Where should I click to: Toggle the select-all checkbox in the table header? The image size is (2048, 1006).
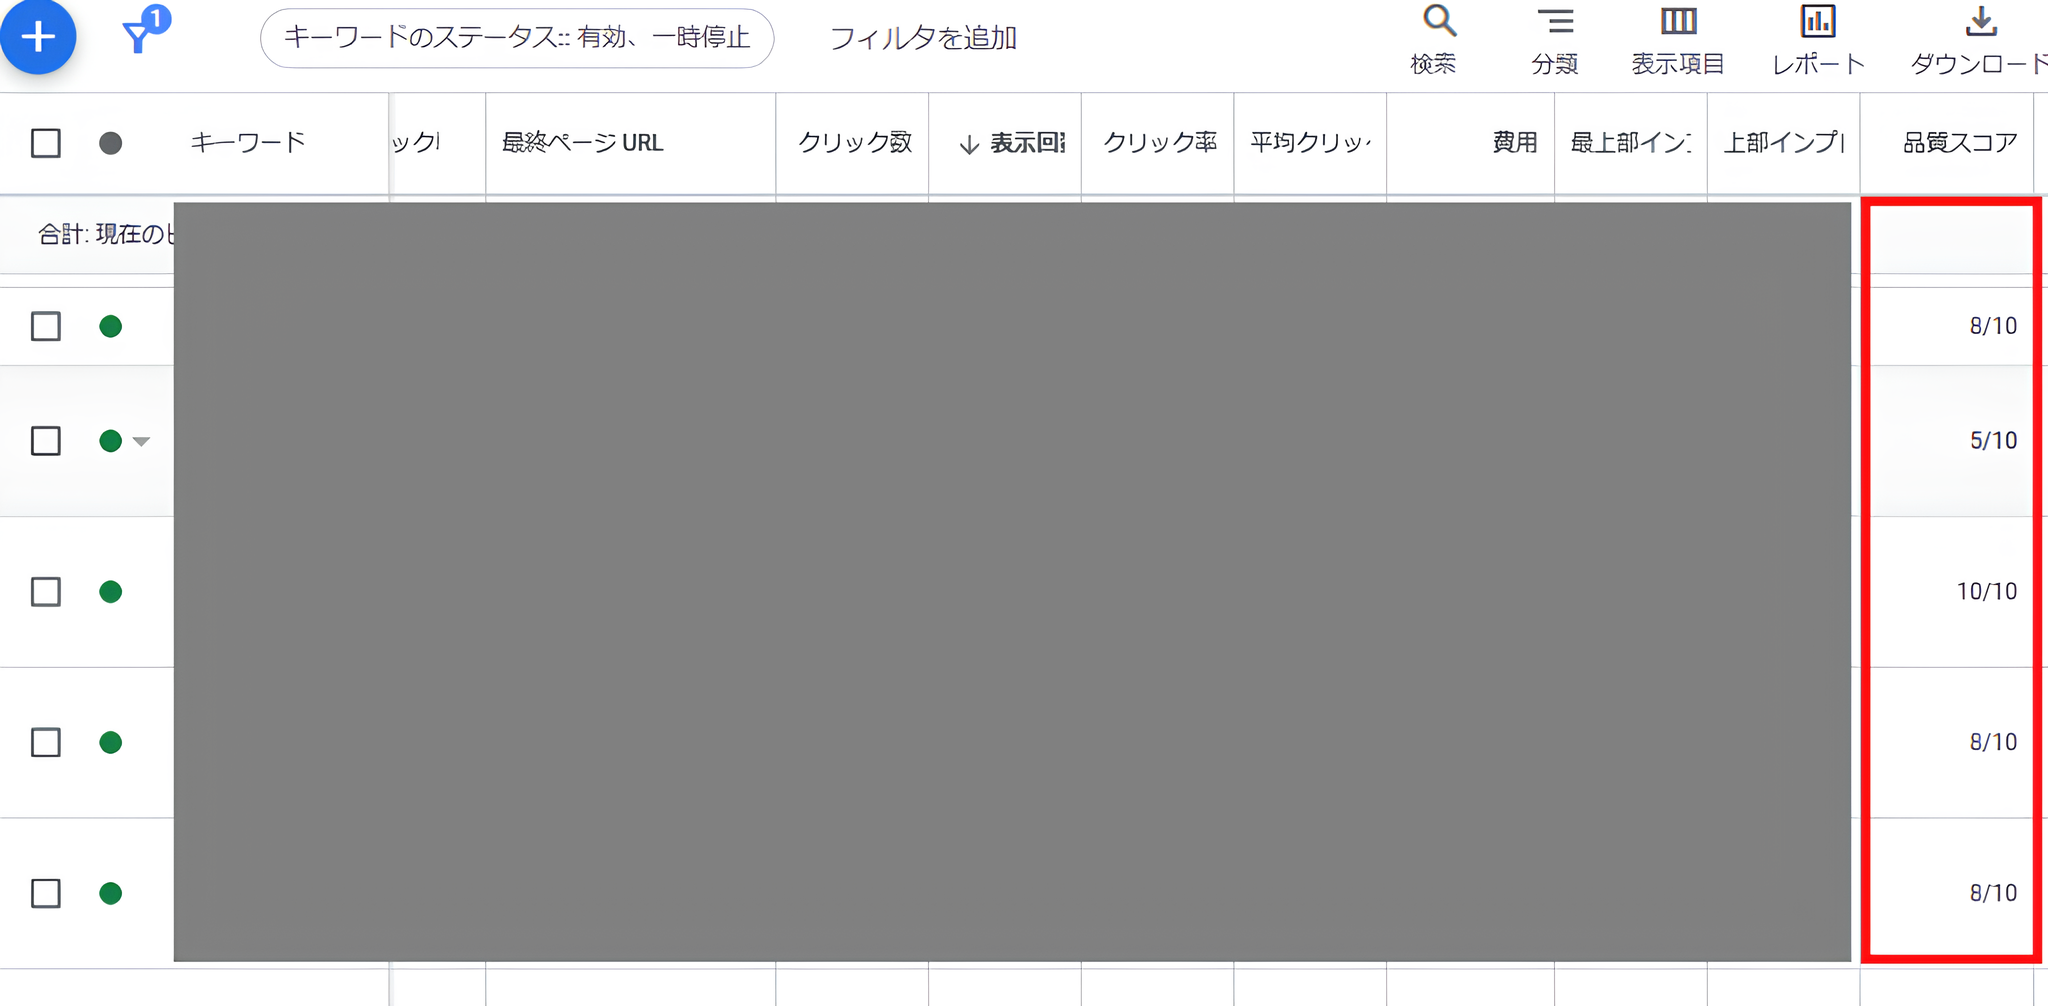tap(45, 143)
